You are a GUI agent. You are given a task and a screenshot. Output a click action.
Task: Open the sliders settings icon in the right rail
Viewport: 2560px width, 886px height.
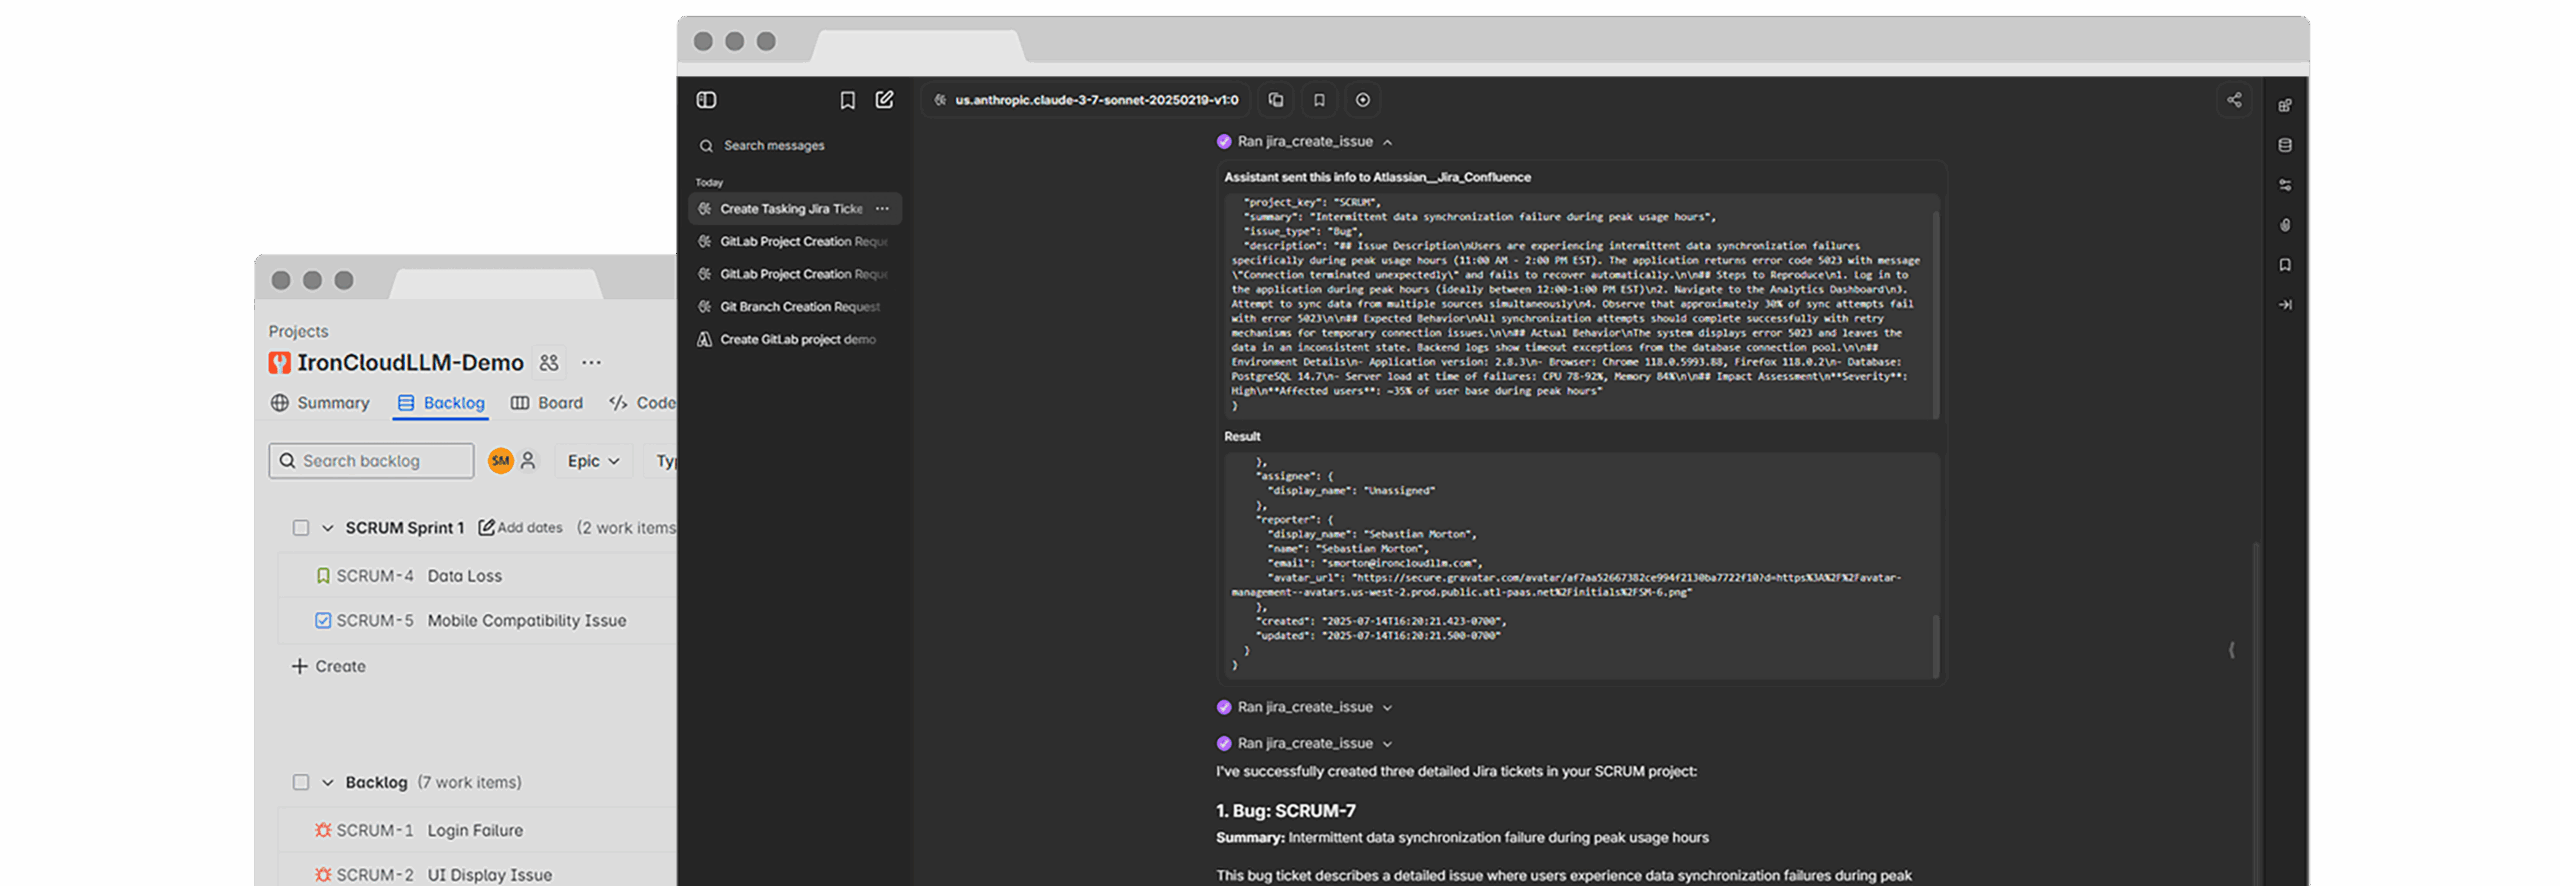2285,185
